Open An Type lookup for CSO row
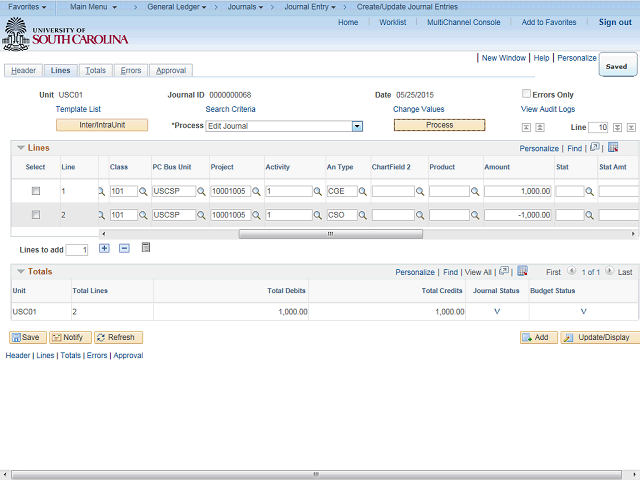640x480 pixels. point(362,215)
